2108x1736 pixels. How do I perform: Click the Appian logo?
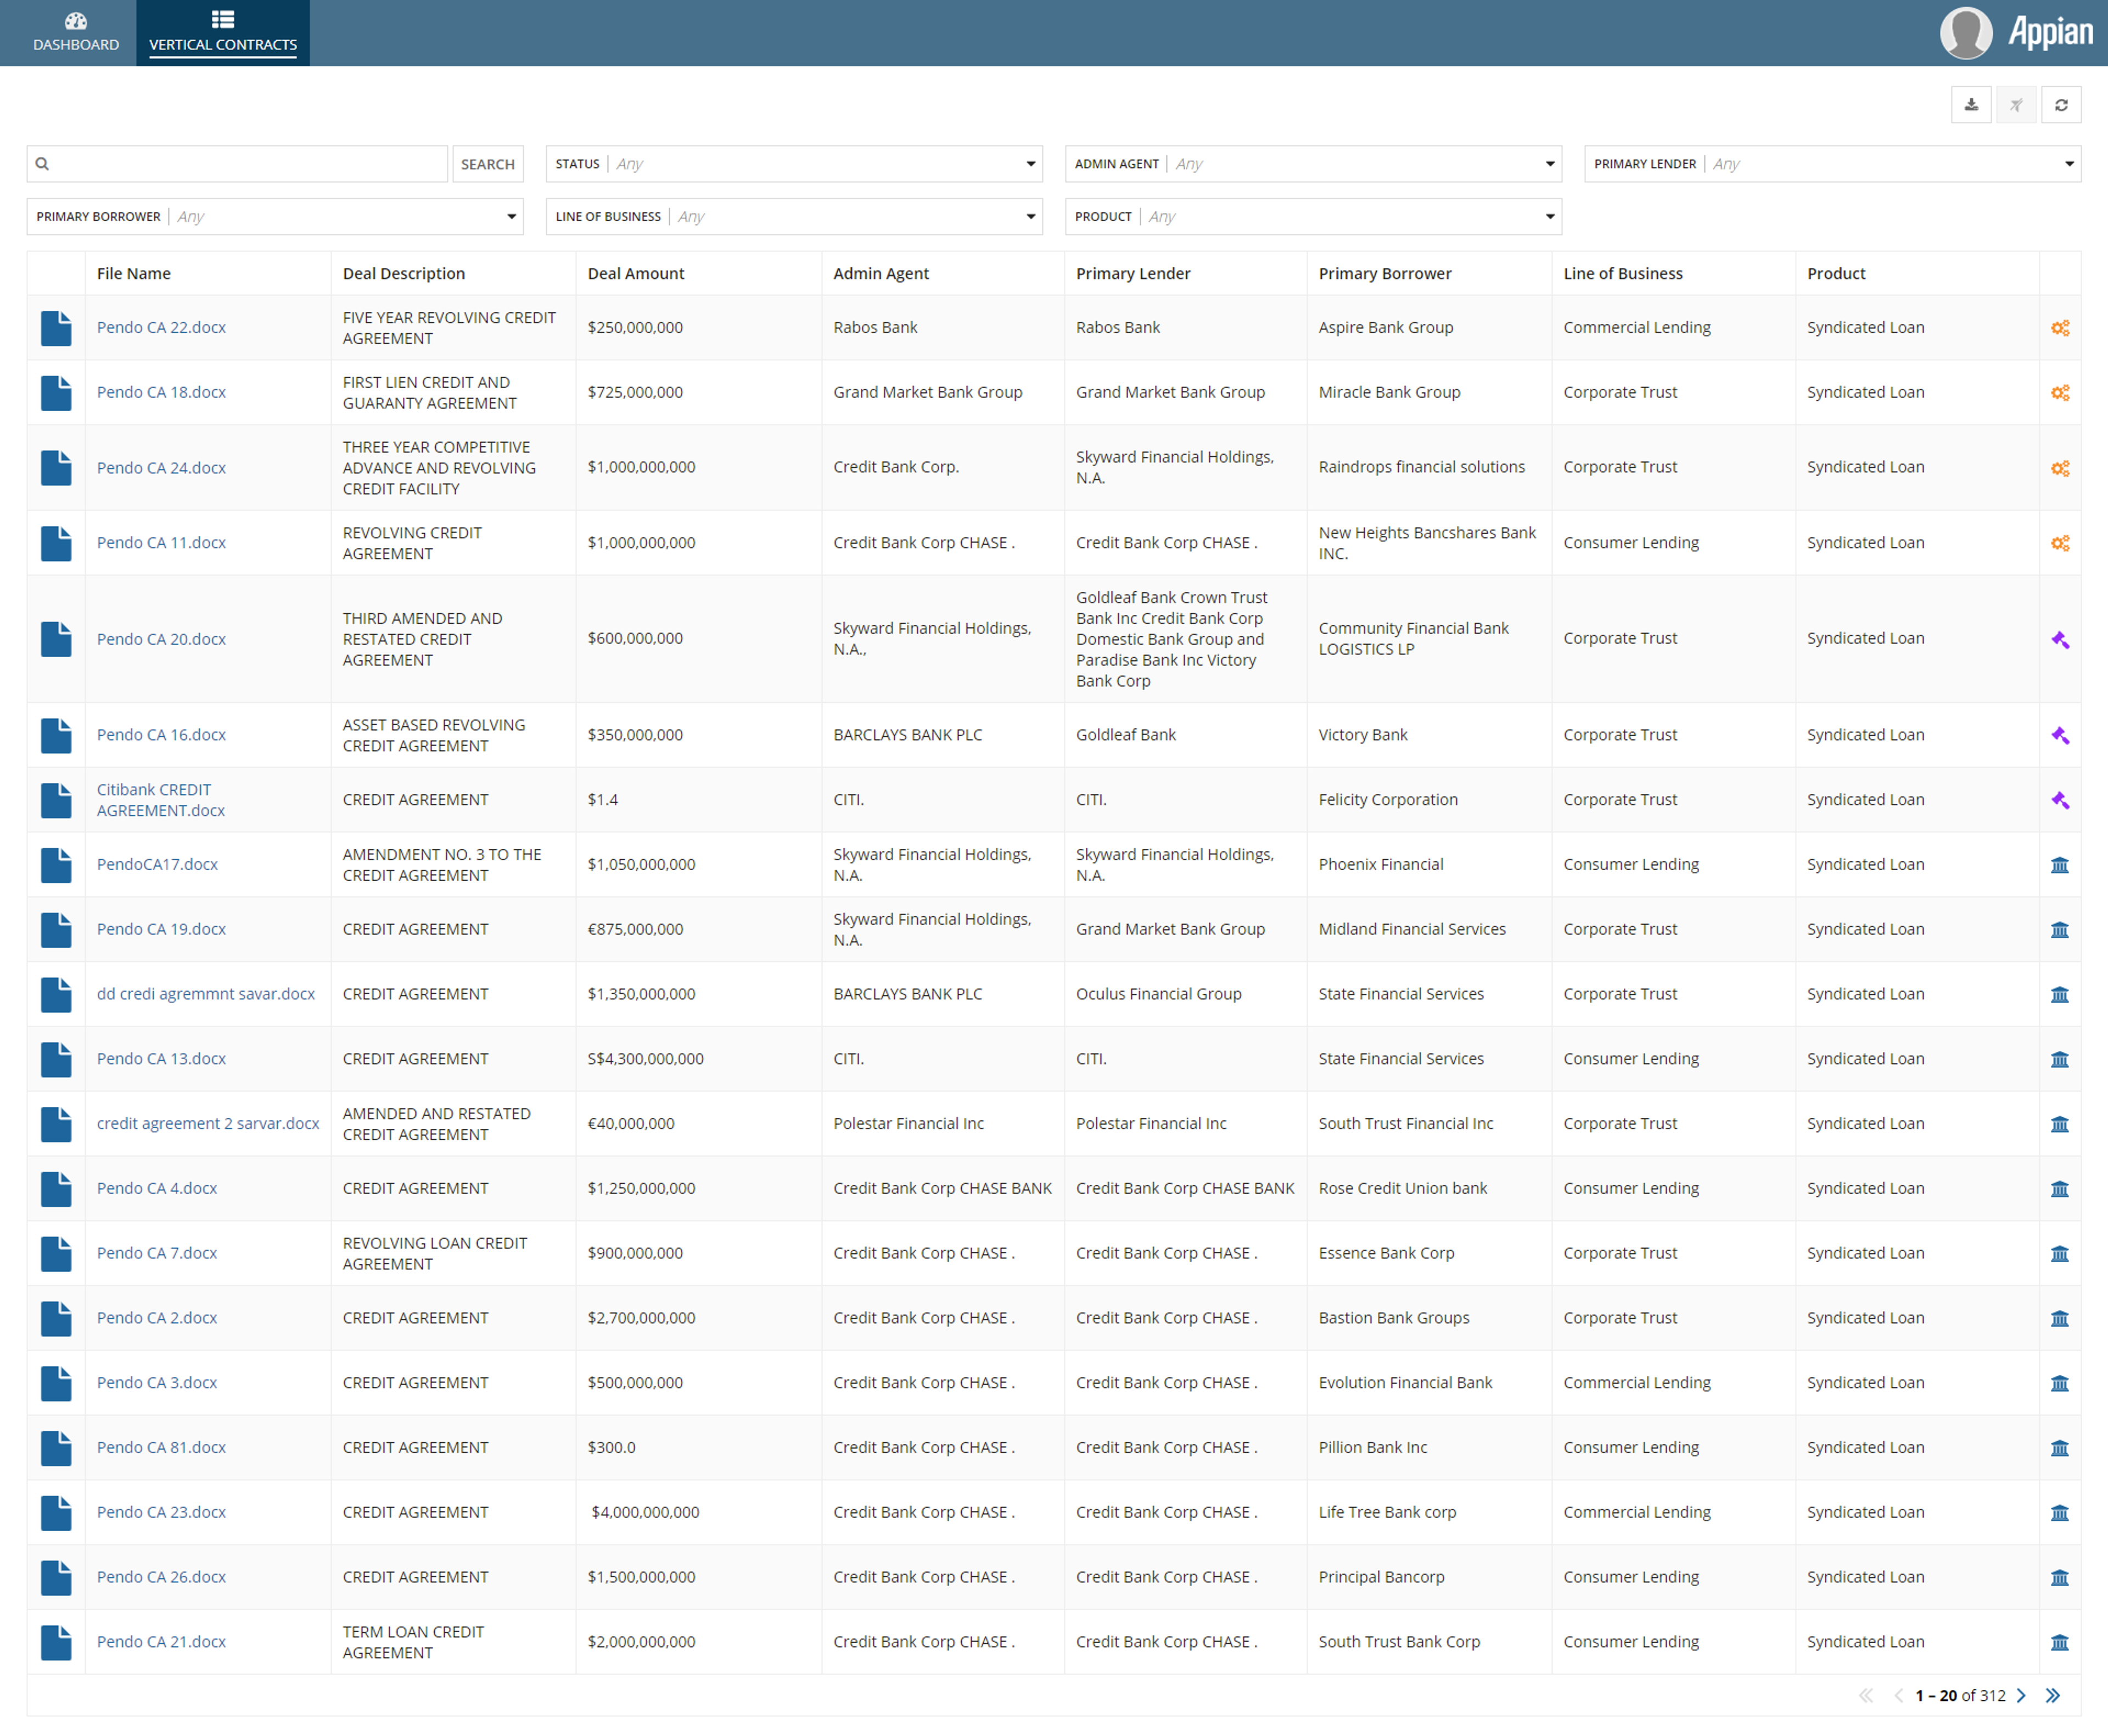(2051, 33)
